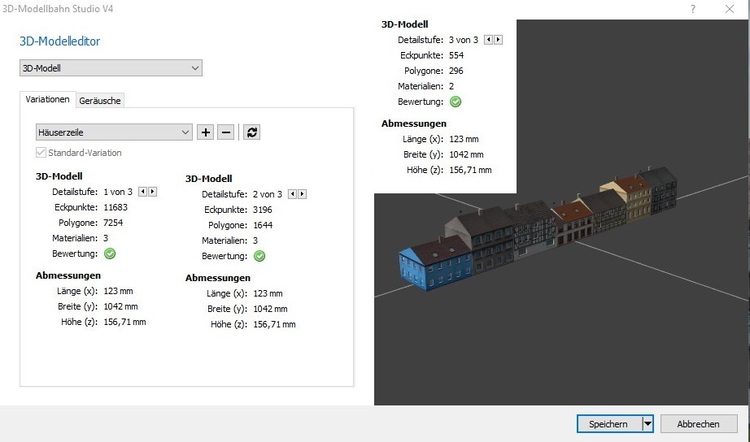Select the Eckpunkte value 3196

(x=263, y=210)
